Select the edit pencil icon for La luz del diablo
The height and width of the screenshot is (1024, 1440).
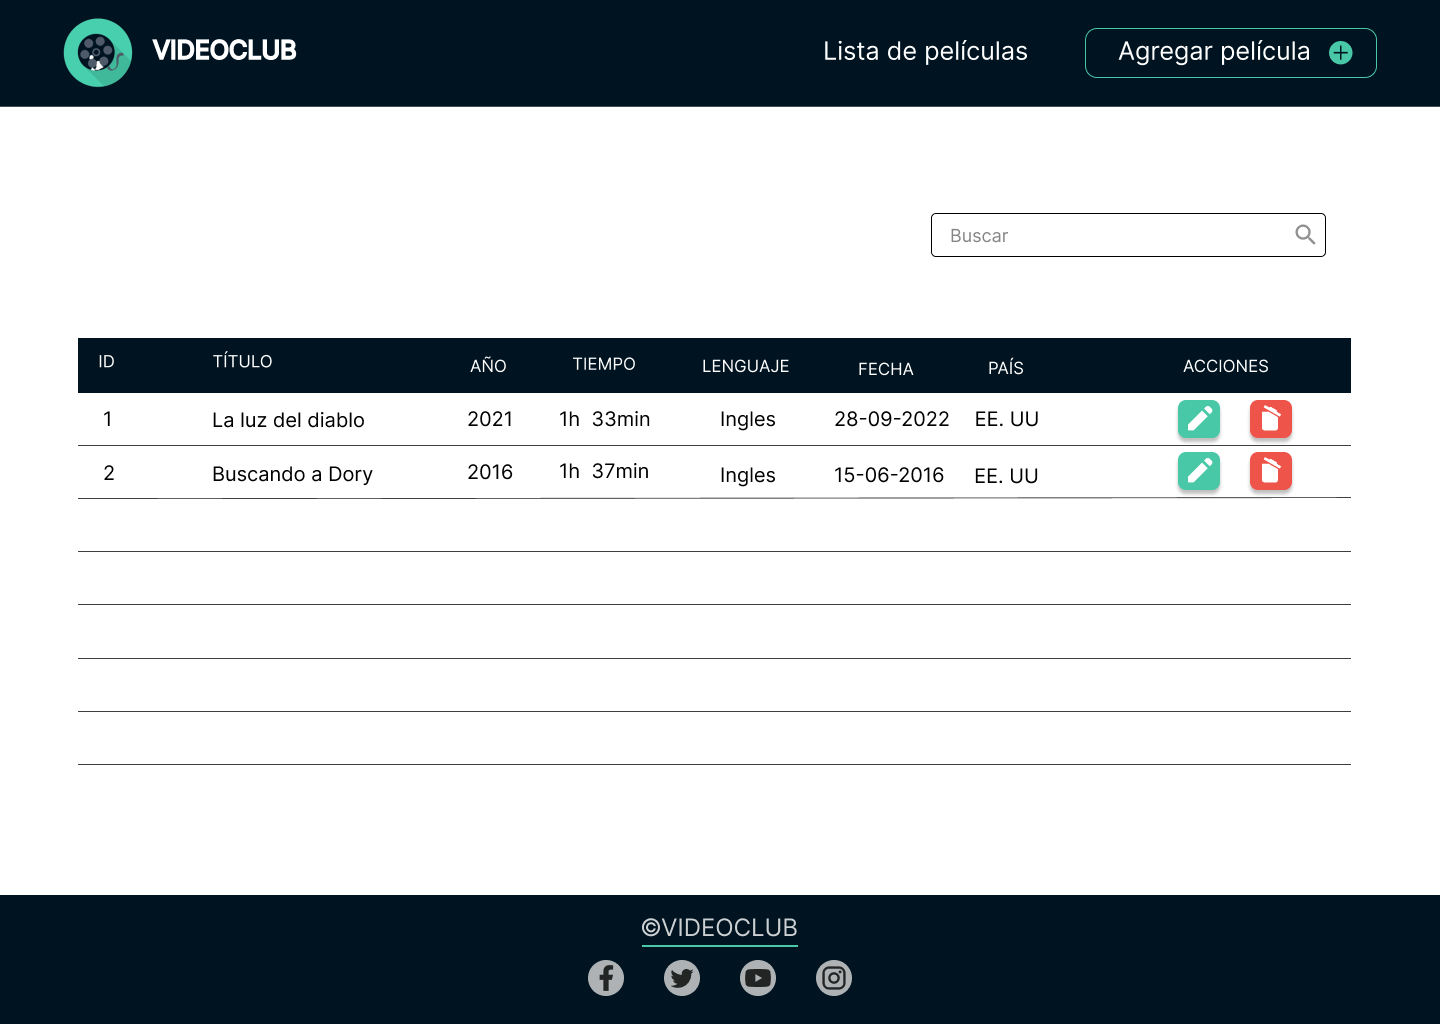pos(1199,419)
